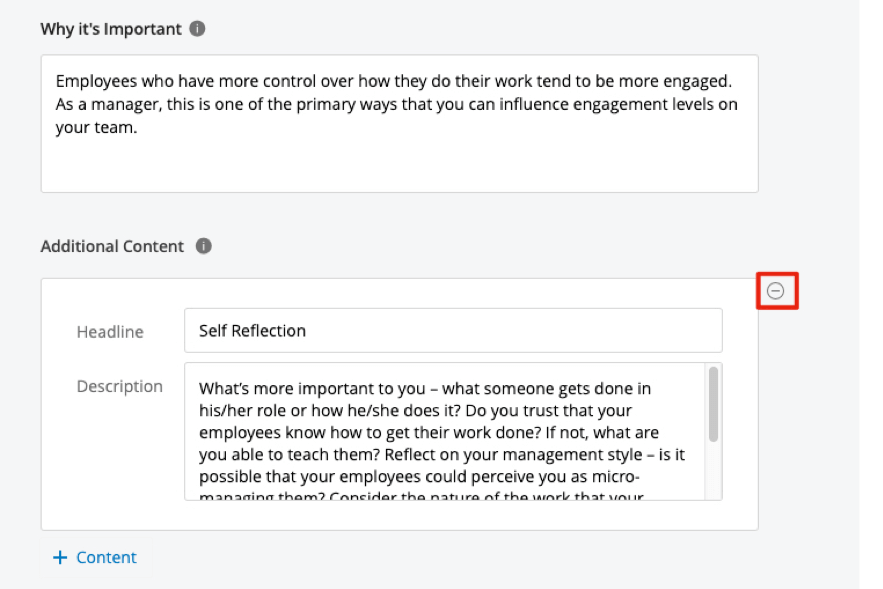
Task: Click the Description scrollbar thumb
Action: point(713,404)
